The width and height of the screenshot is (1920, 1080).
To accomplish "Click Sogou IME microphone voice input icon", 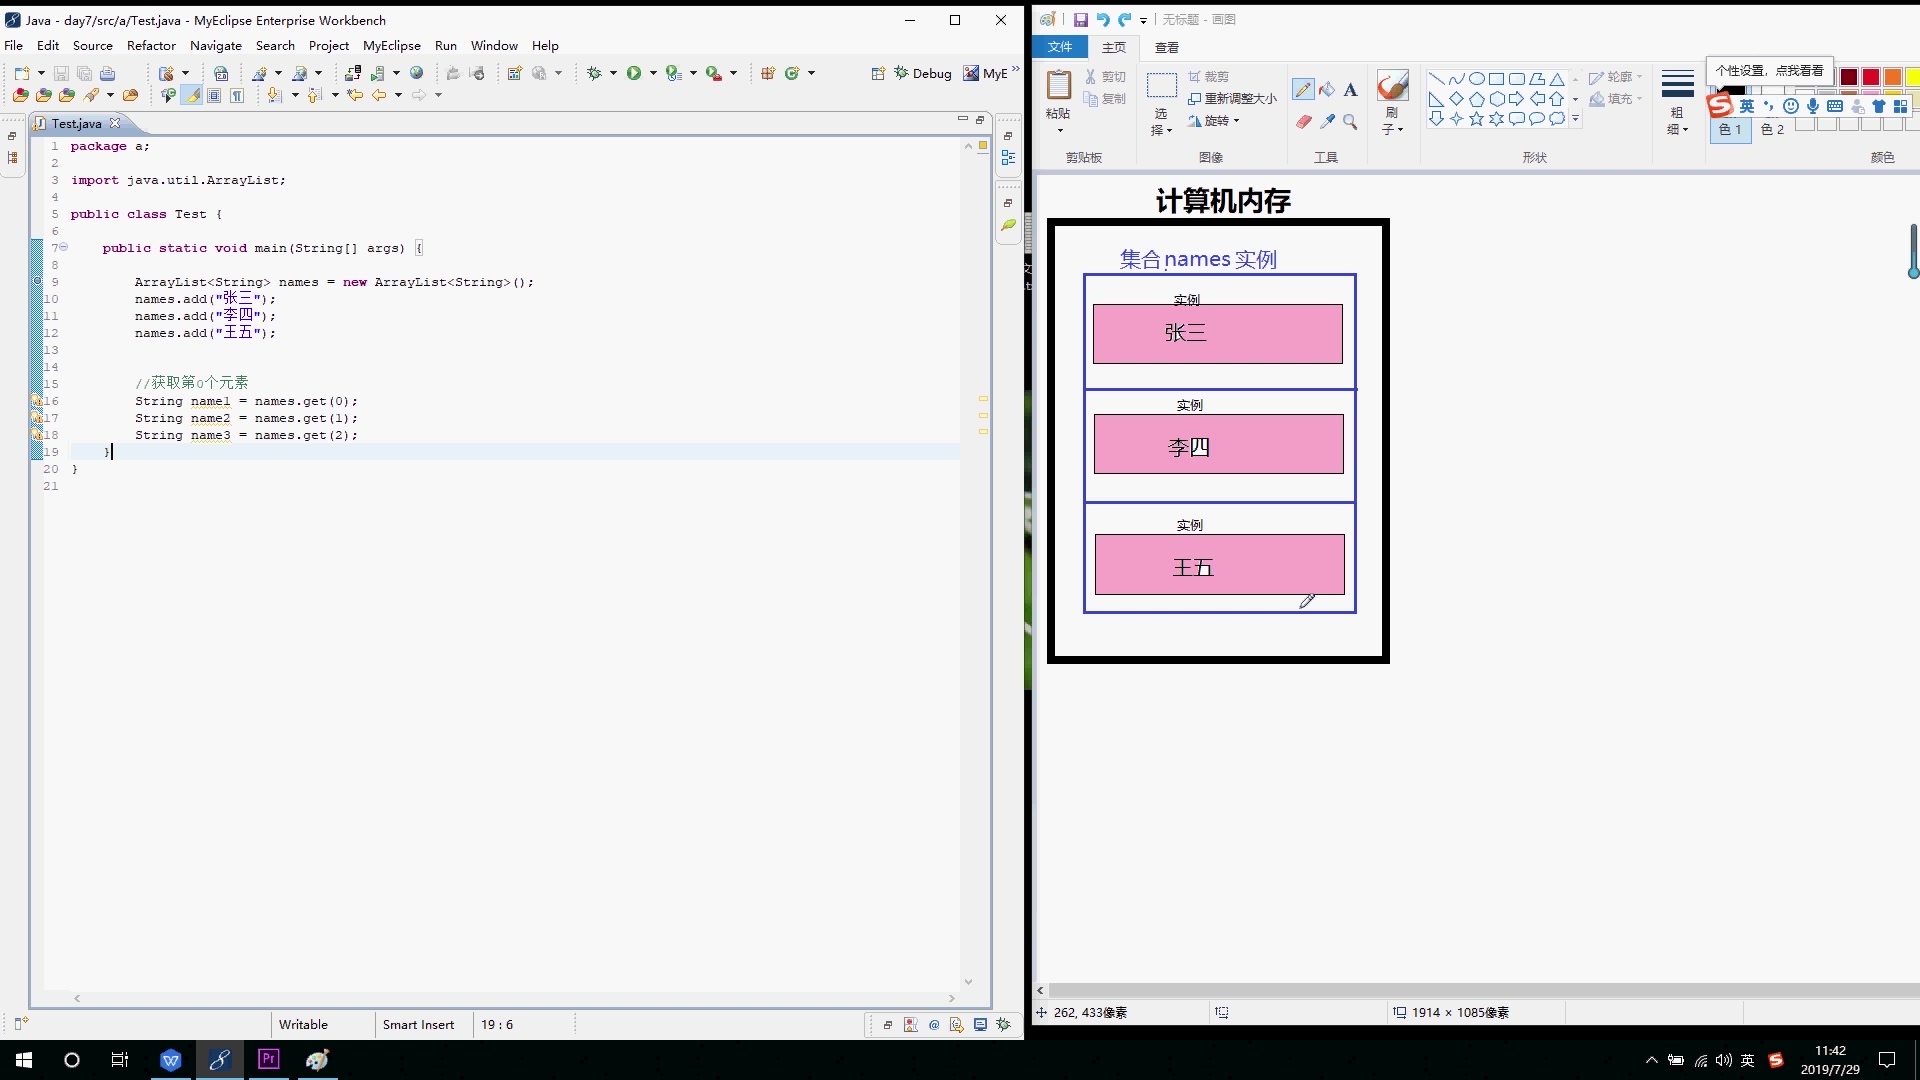I will (1813, 106).
